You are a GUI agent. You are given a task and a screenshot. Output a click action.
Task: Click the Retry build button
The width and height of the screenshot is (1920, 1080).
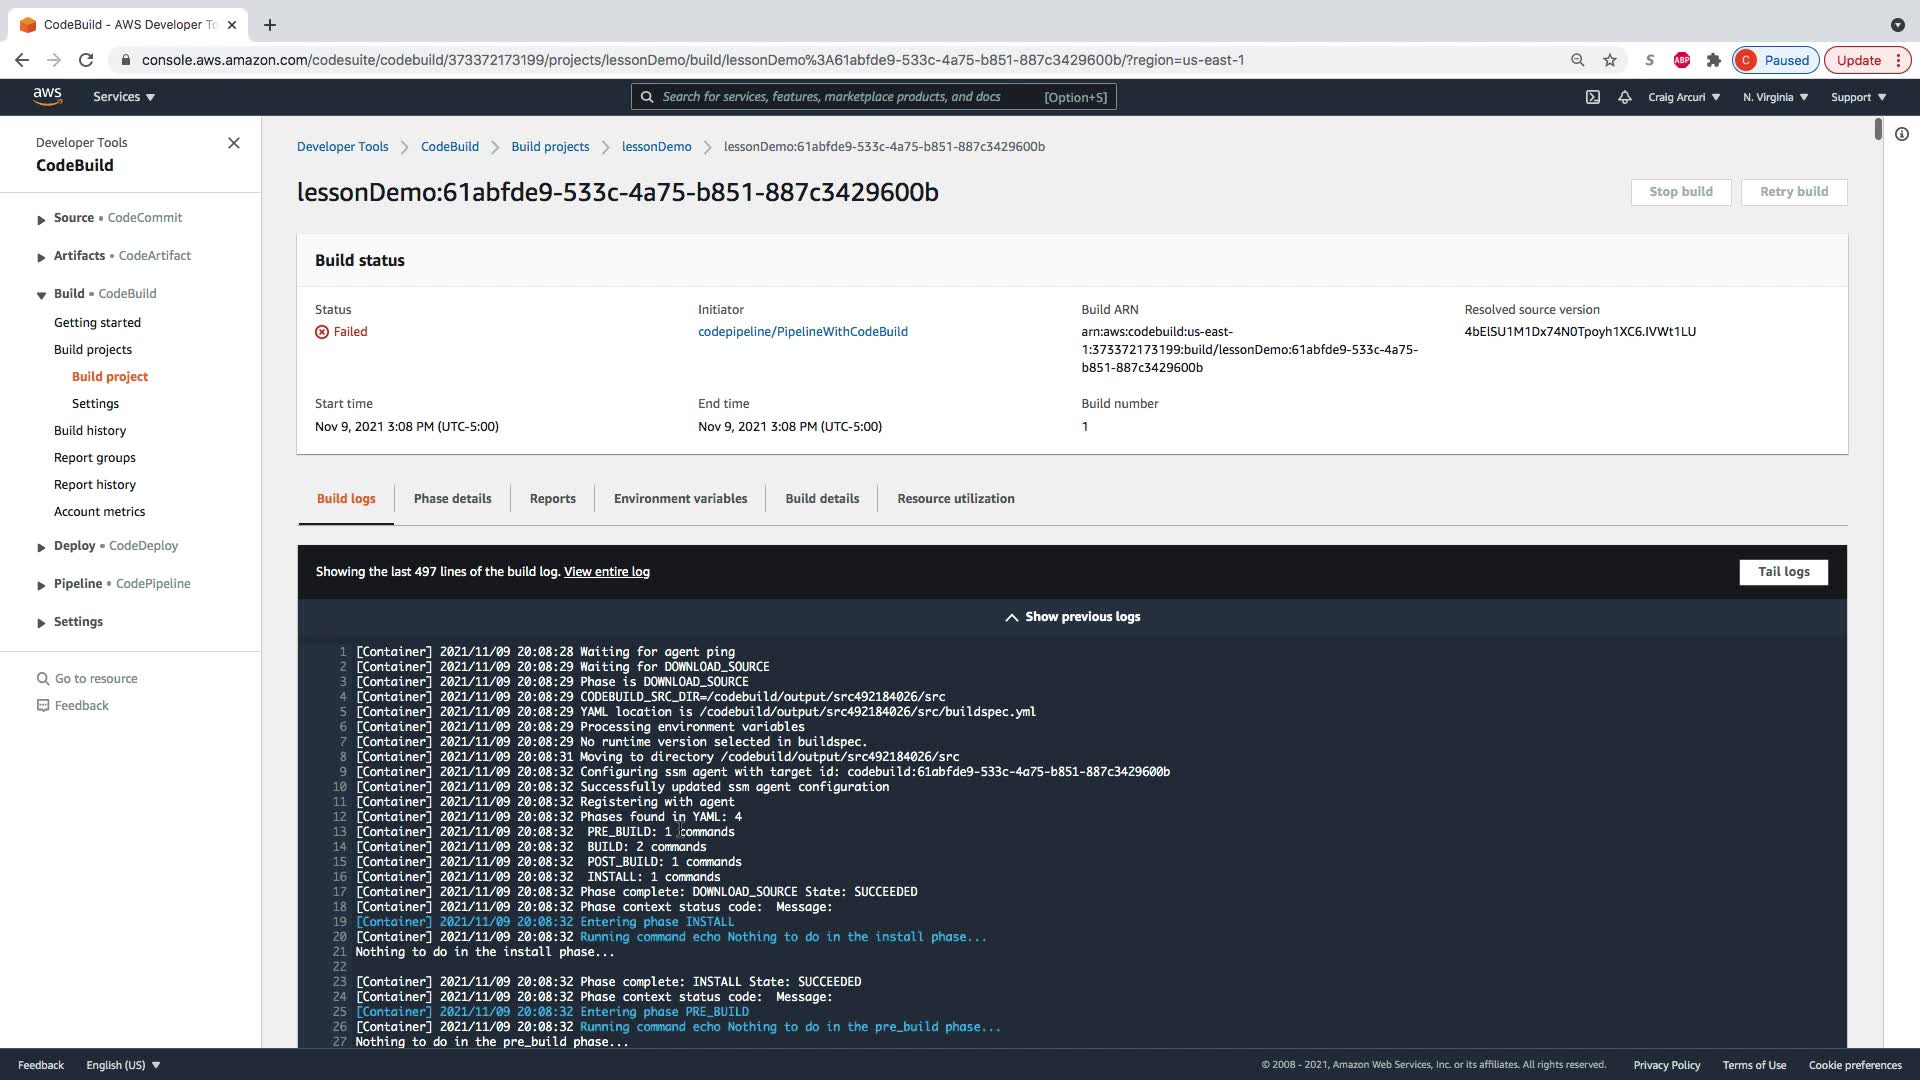click(1794, 192)
